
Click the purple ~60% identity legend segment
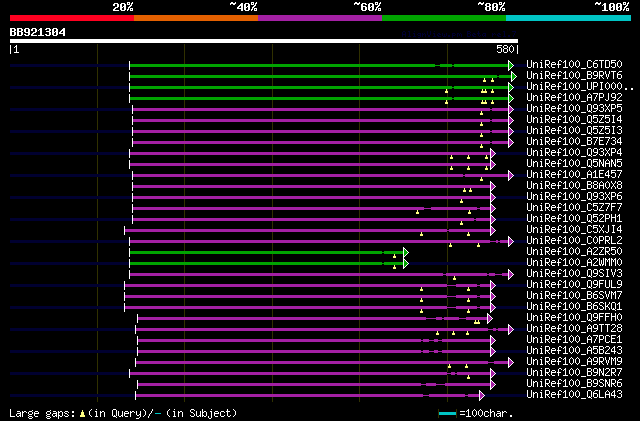320,18
